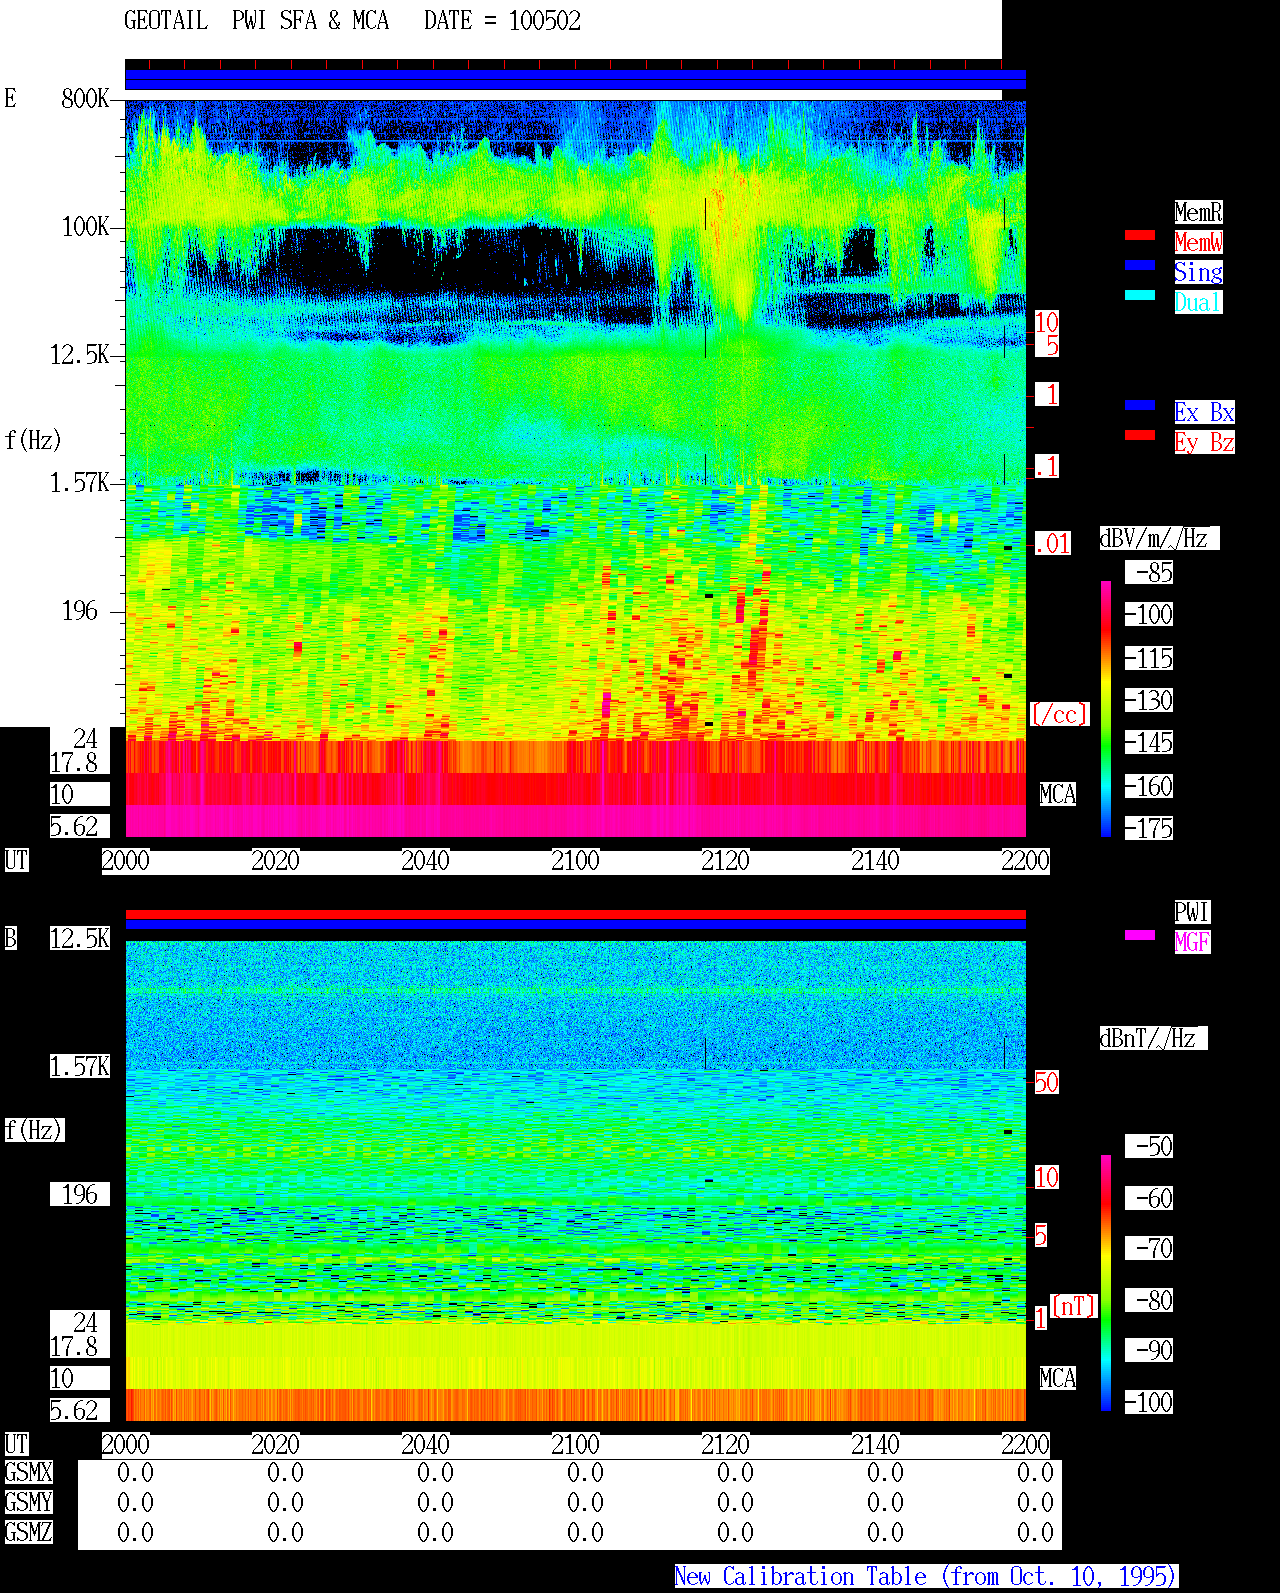Image resolution: width=1280 pixels, height=1593 pixels.
Task: Click the Ex Bx label
Action: tap(1204, 412)
